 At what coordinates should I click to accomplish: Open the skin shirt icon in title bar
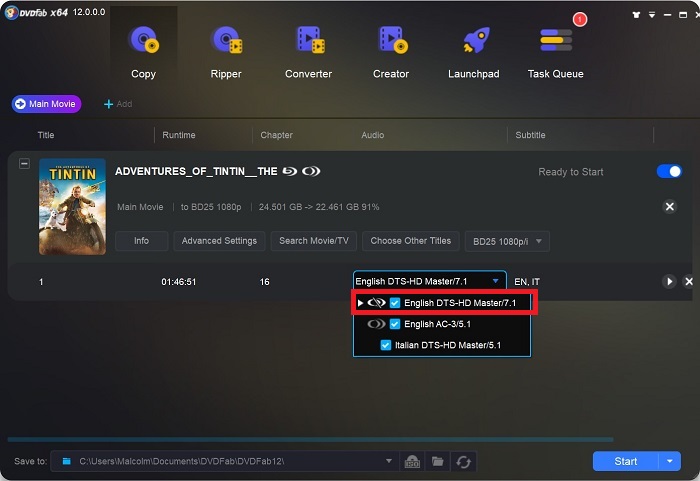[636, 15]
